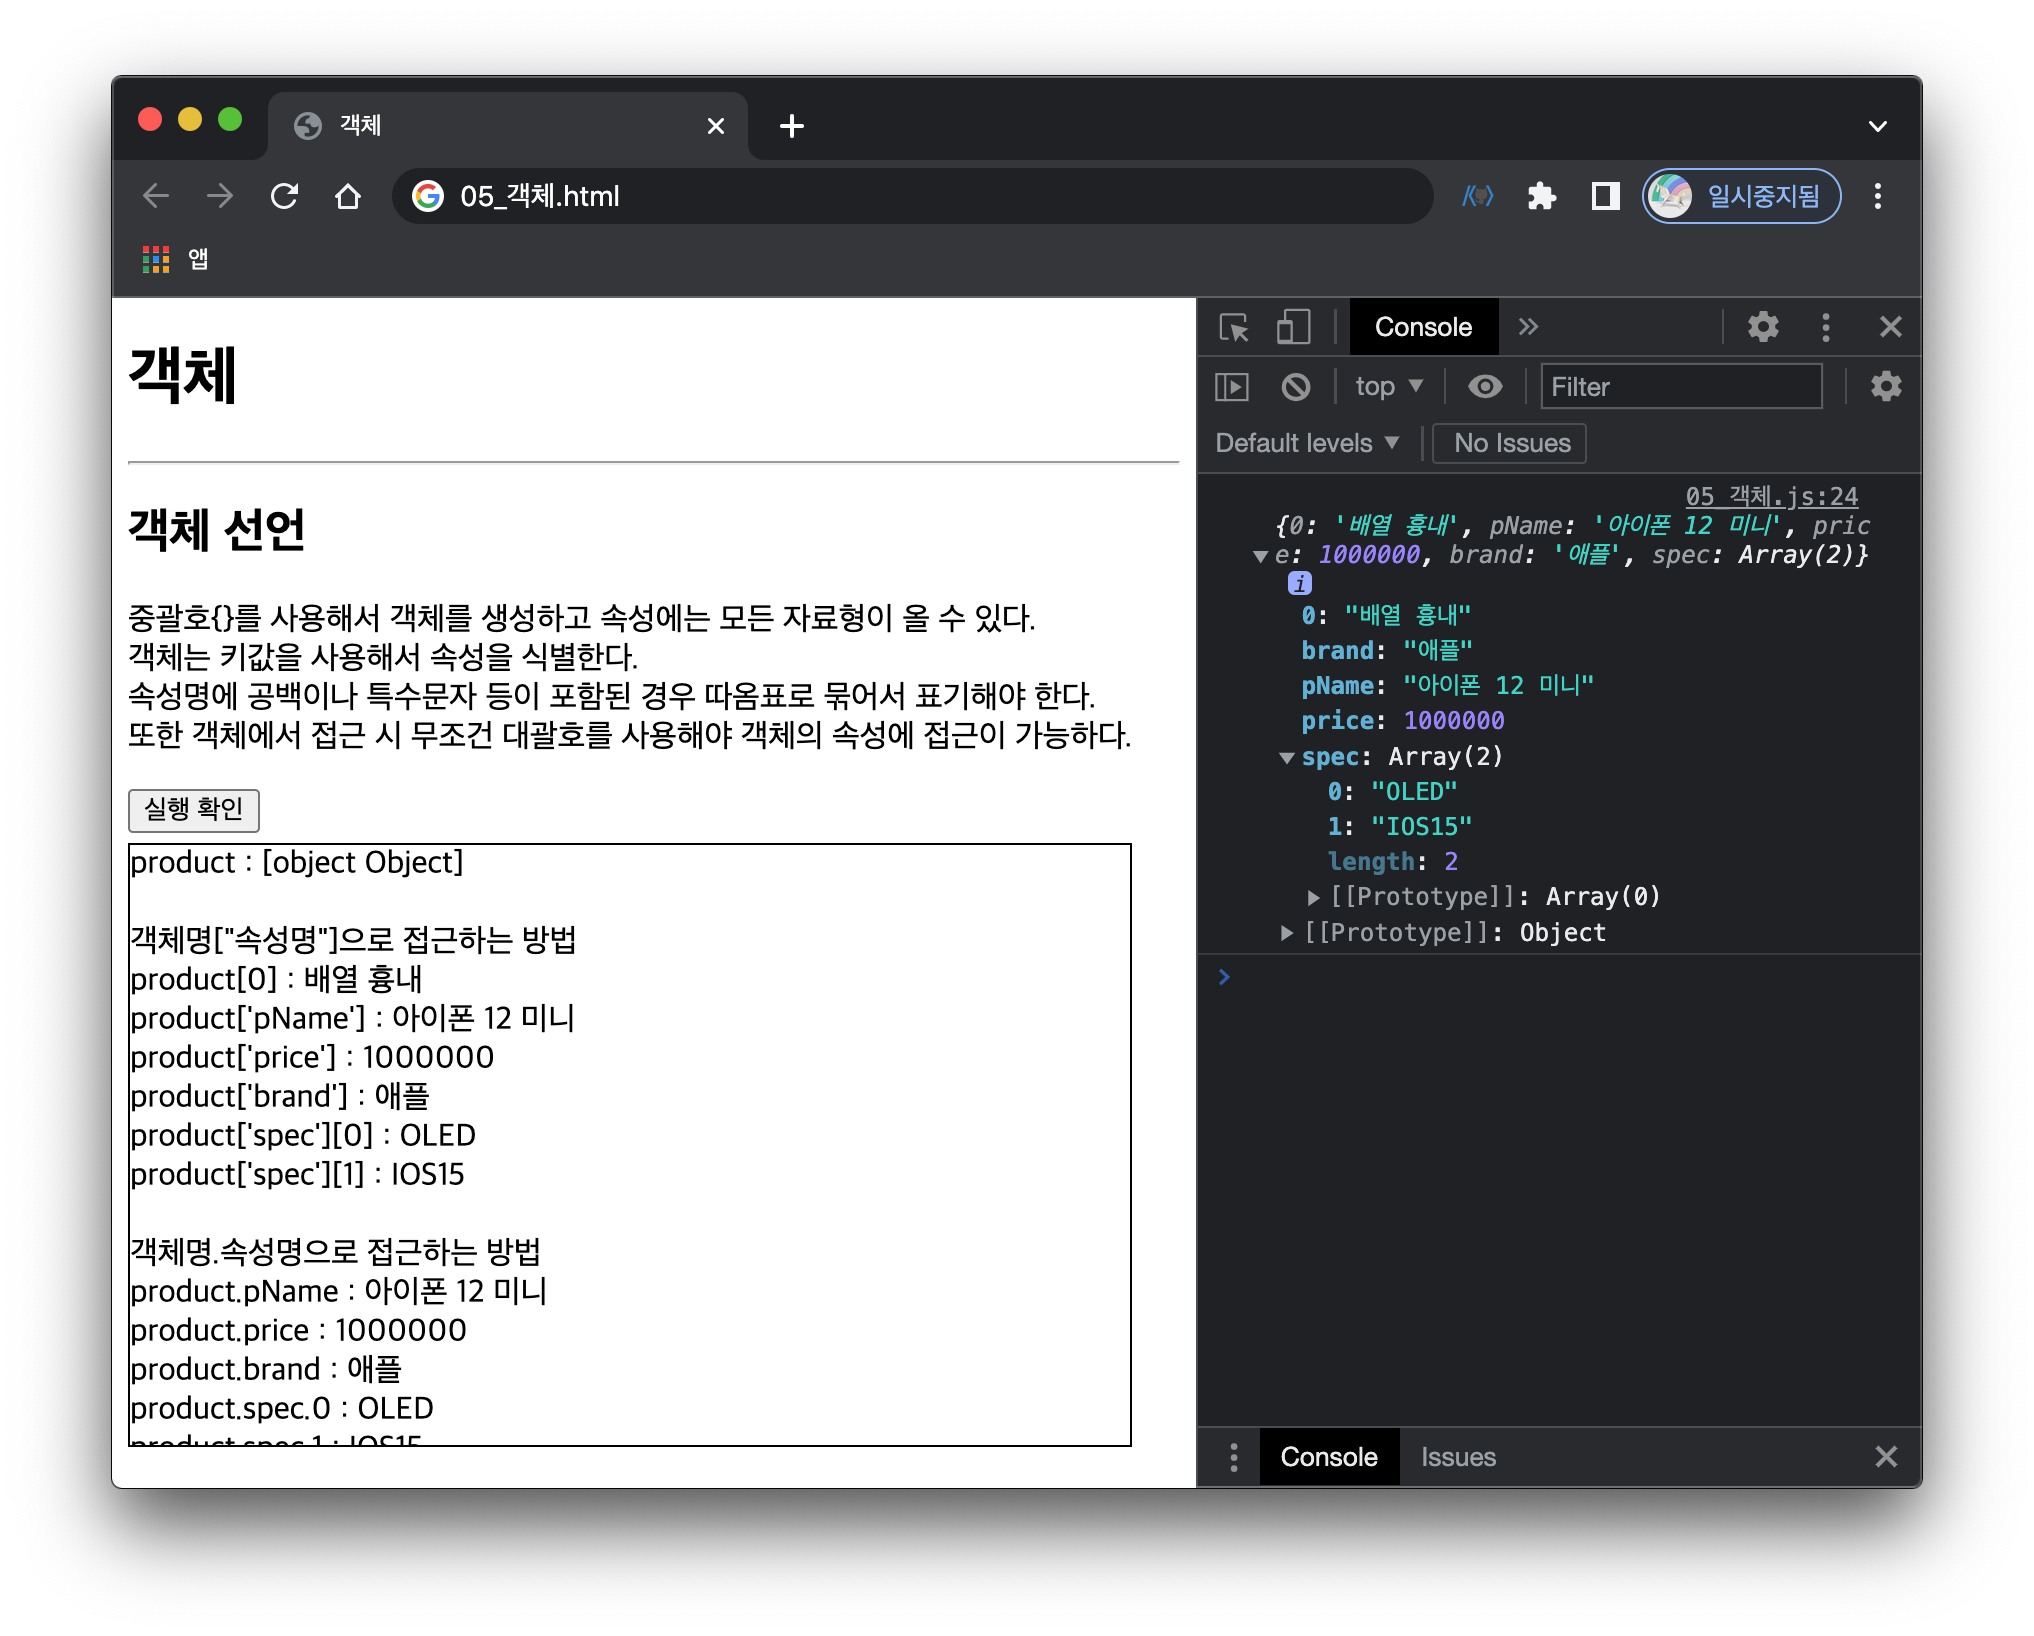Click into the console Filter field
The height and width of the screenshot is (1636, 2034).
pos(1680,387)
